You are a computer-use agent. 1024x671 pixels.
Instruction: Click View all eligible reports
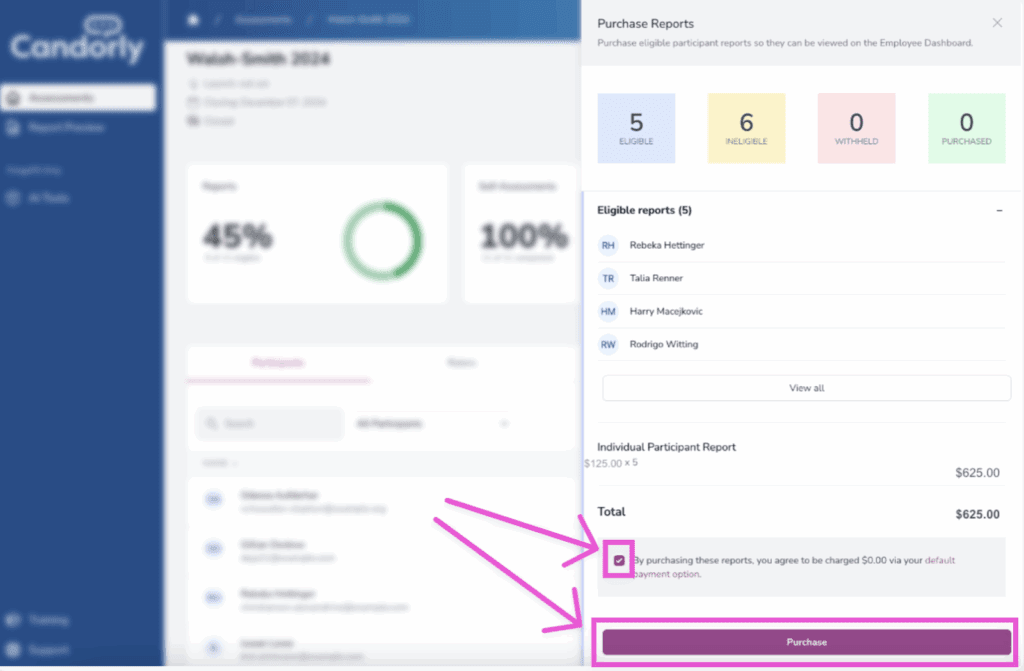[806, 388]
